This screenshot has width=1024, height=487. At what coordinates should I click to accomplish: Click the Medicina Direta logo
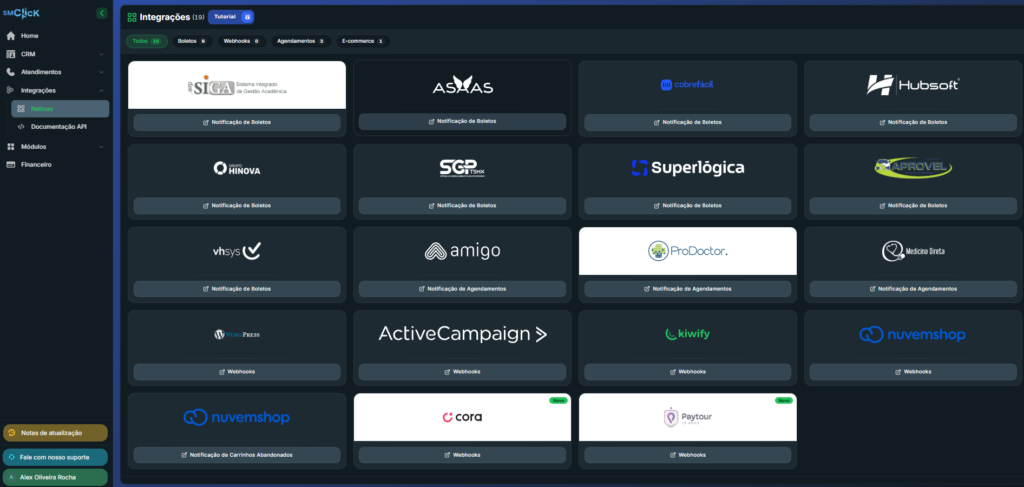(913, 251)
